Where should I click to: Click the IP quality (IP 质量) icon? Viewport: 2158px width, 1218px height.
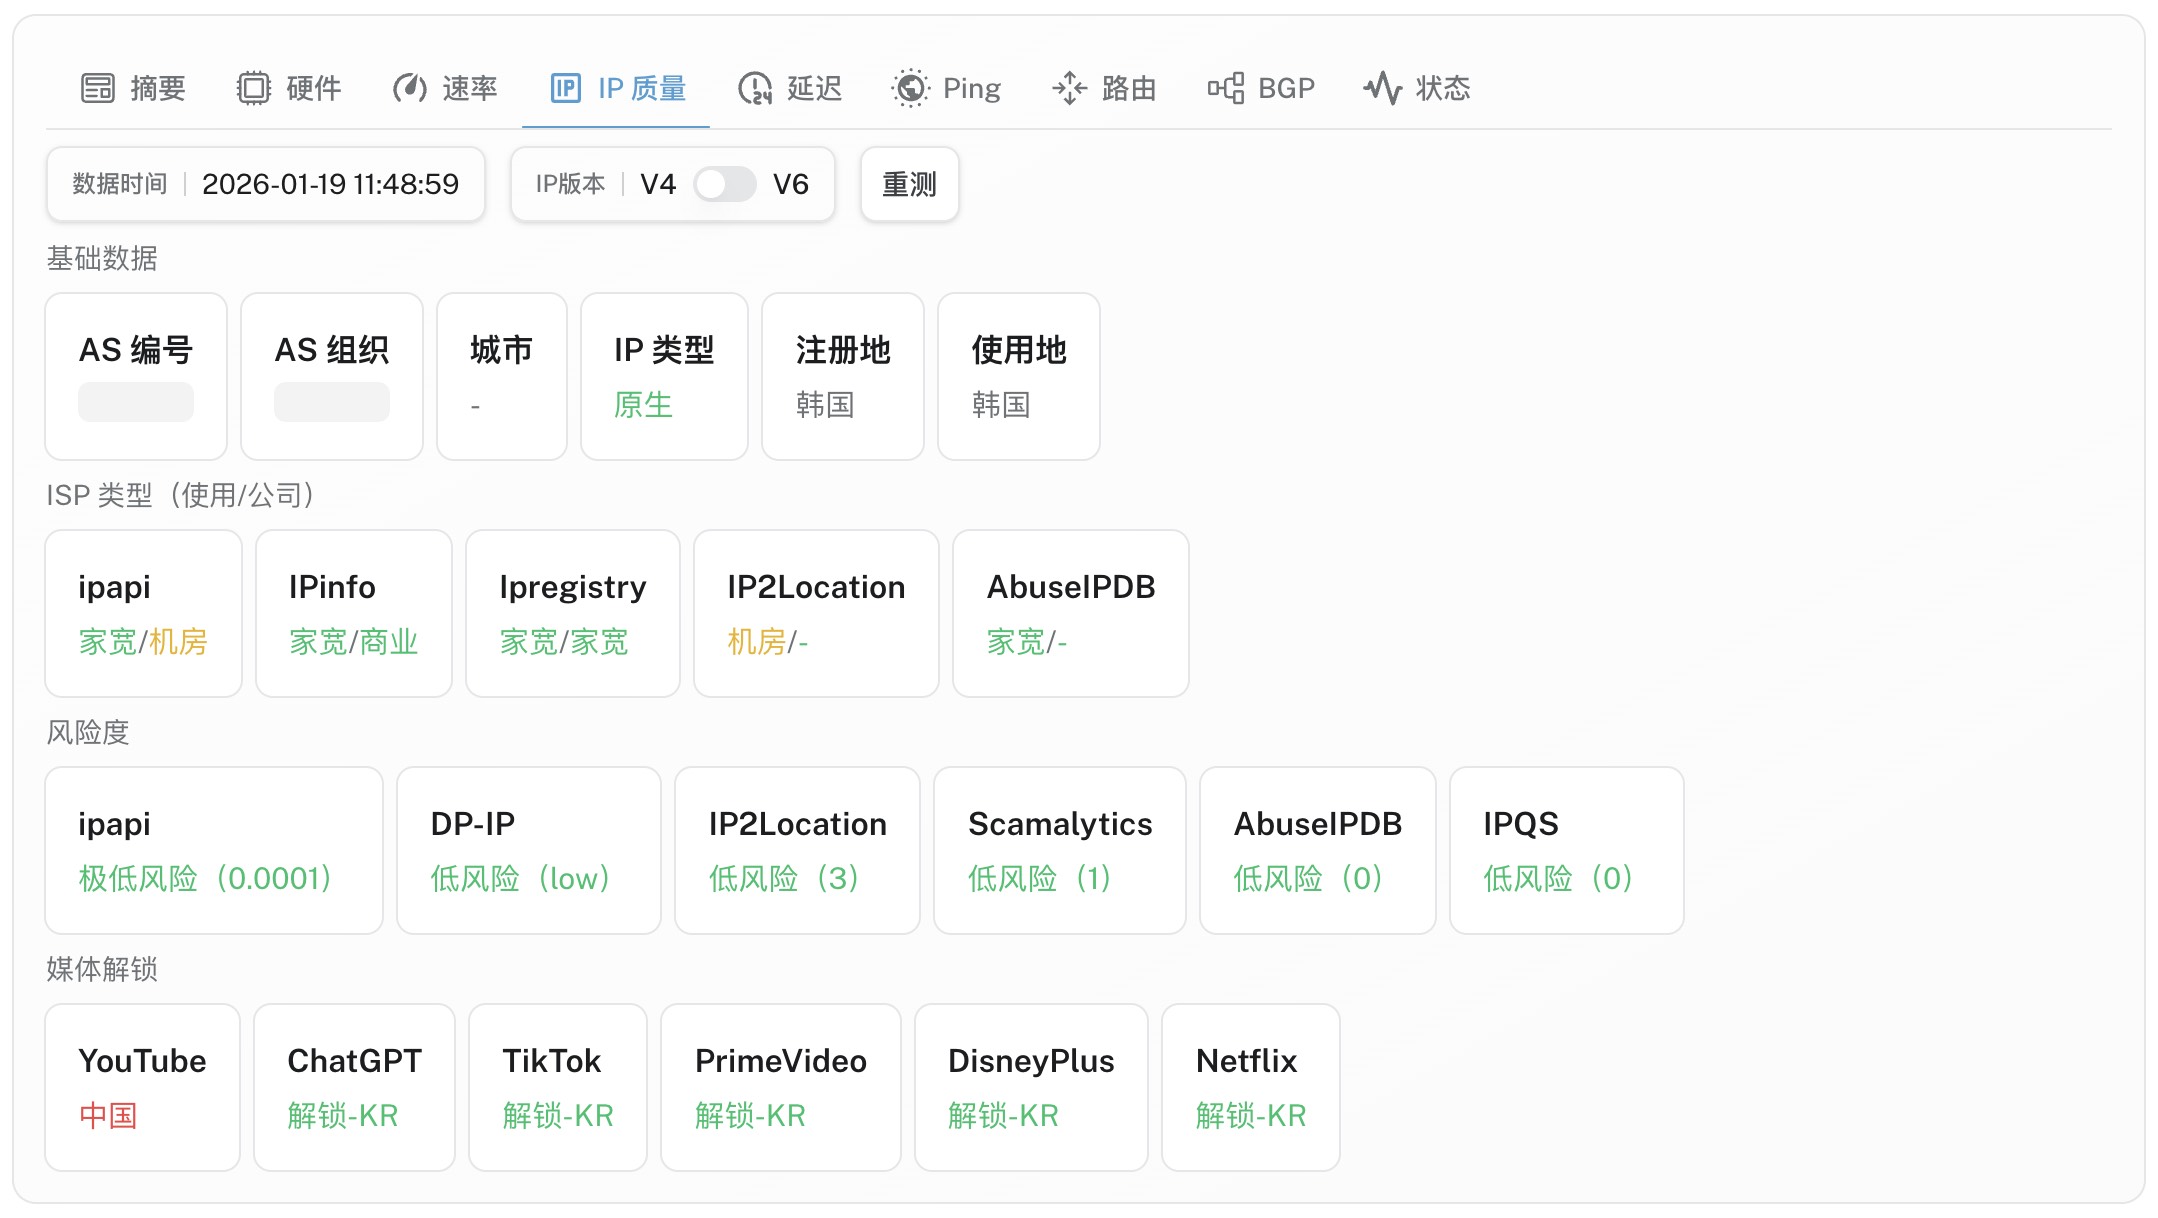tap(565, 88)
